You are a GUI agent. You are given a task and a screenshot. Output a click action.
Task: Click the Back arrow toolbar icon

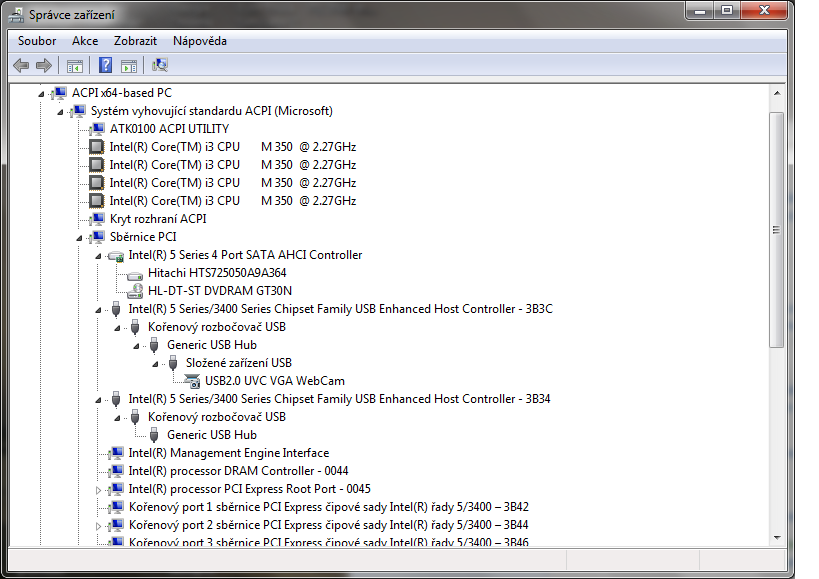click(21, 66)
